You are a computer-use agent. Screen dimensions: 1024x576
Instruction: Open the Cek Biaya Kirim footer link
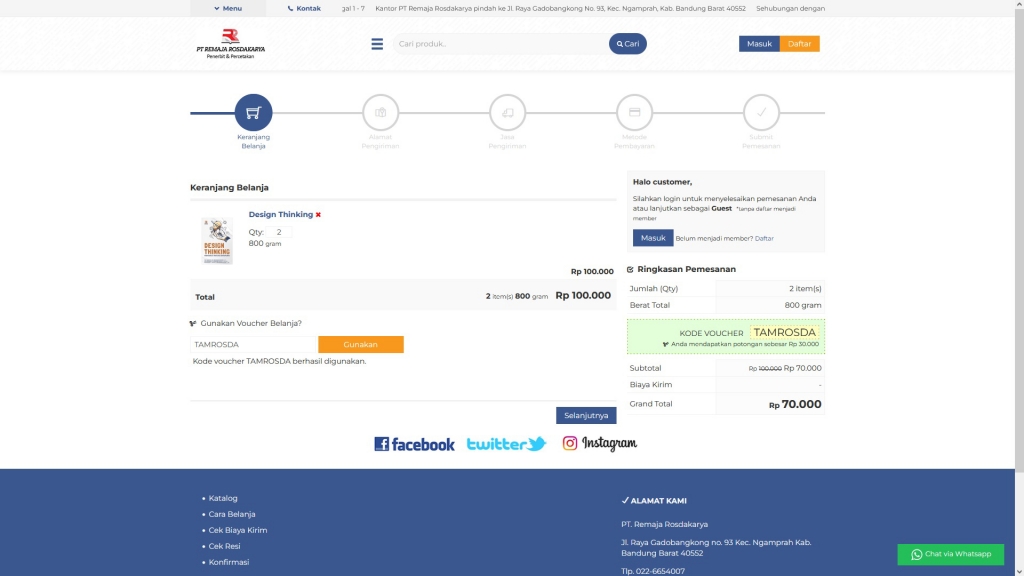(238, 530)
